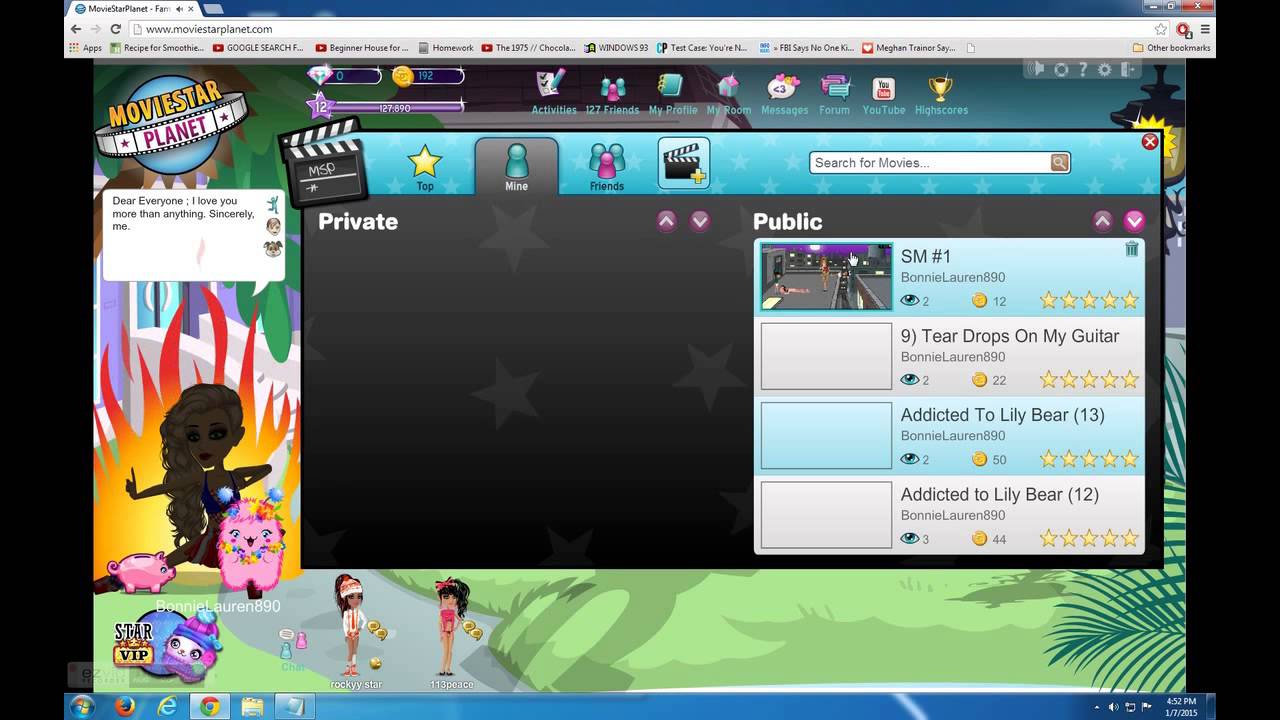Switch to the Friends movies tab

[x=607, y=167]
